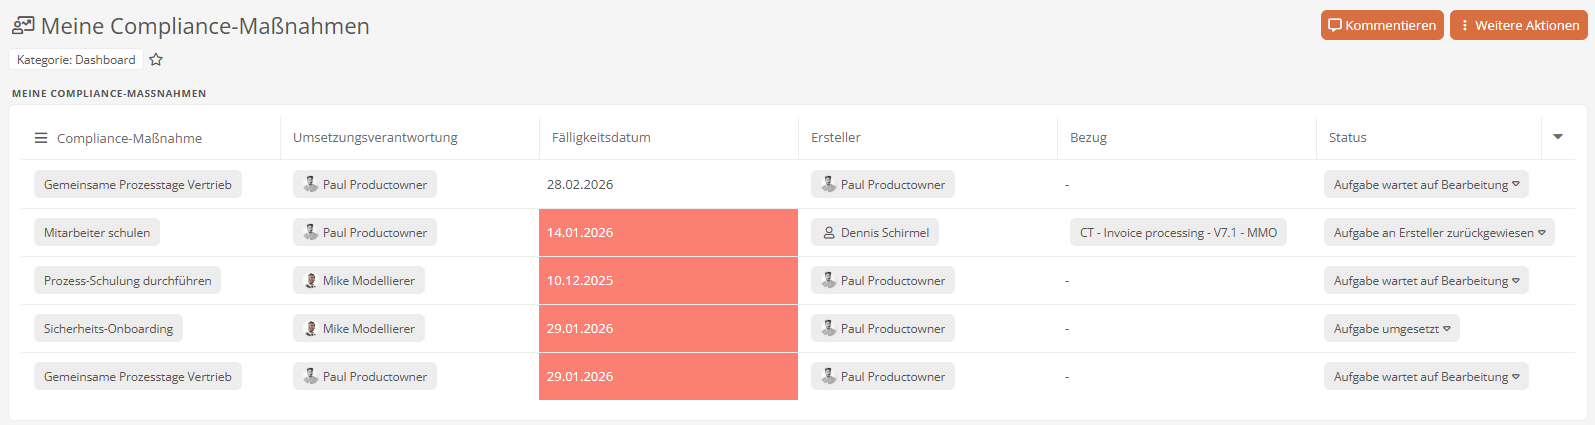The width and height of the screenshot is (1595, 425).
Task: Click Paul Productowner's avatar in the Mitarbeiter schulen row
Action: [x=311, y=233]
